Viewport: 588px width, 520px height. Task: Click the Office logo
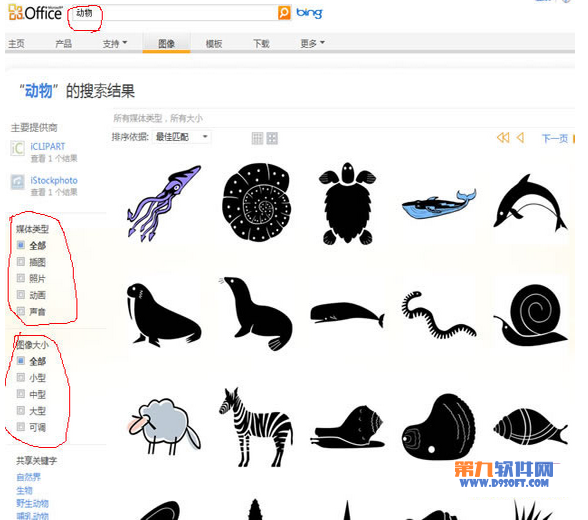35,13
